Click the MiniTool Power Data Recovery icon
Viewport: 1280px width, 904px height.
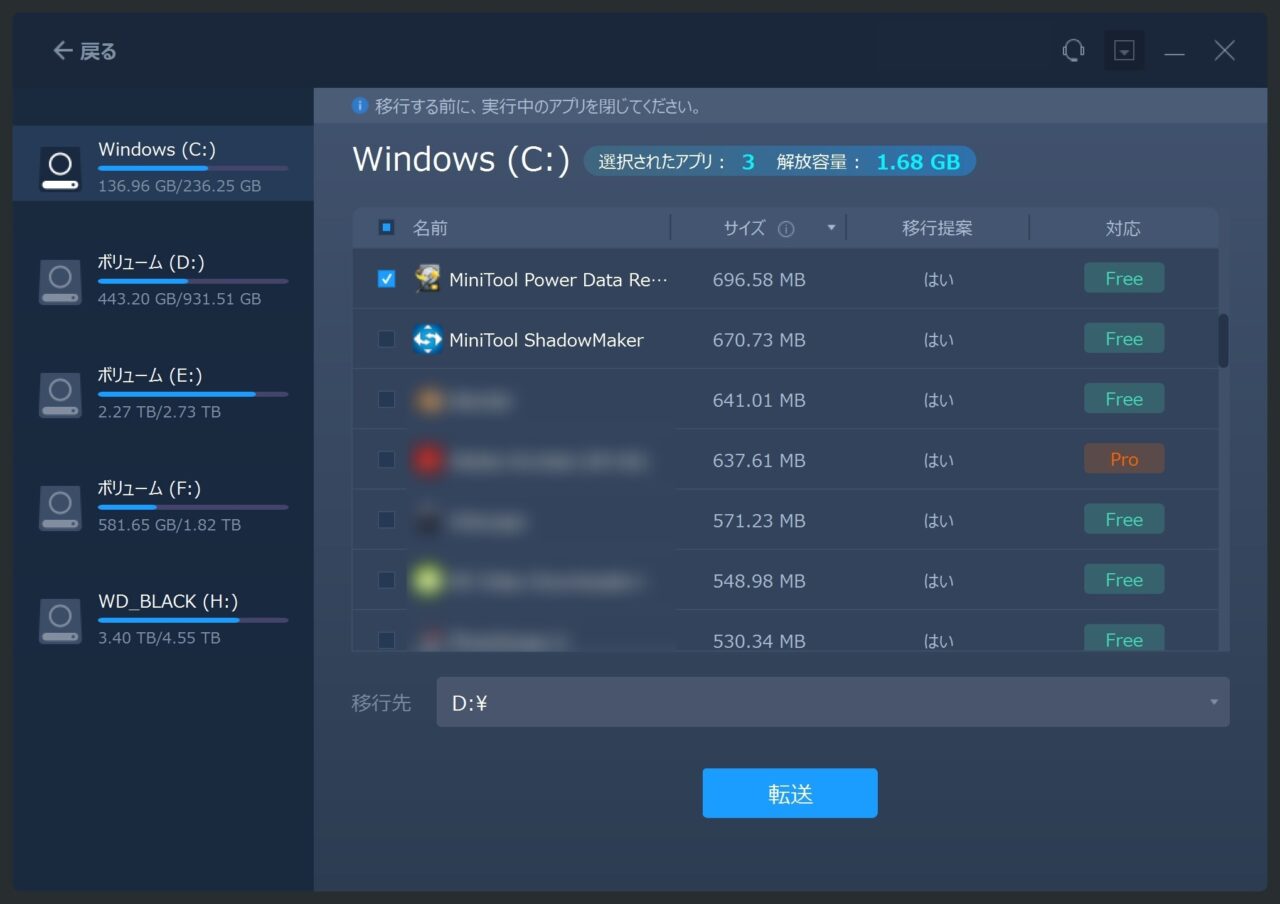coord(428,279)
